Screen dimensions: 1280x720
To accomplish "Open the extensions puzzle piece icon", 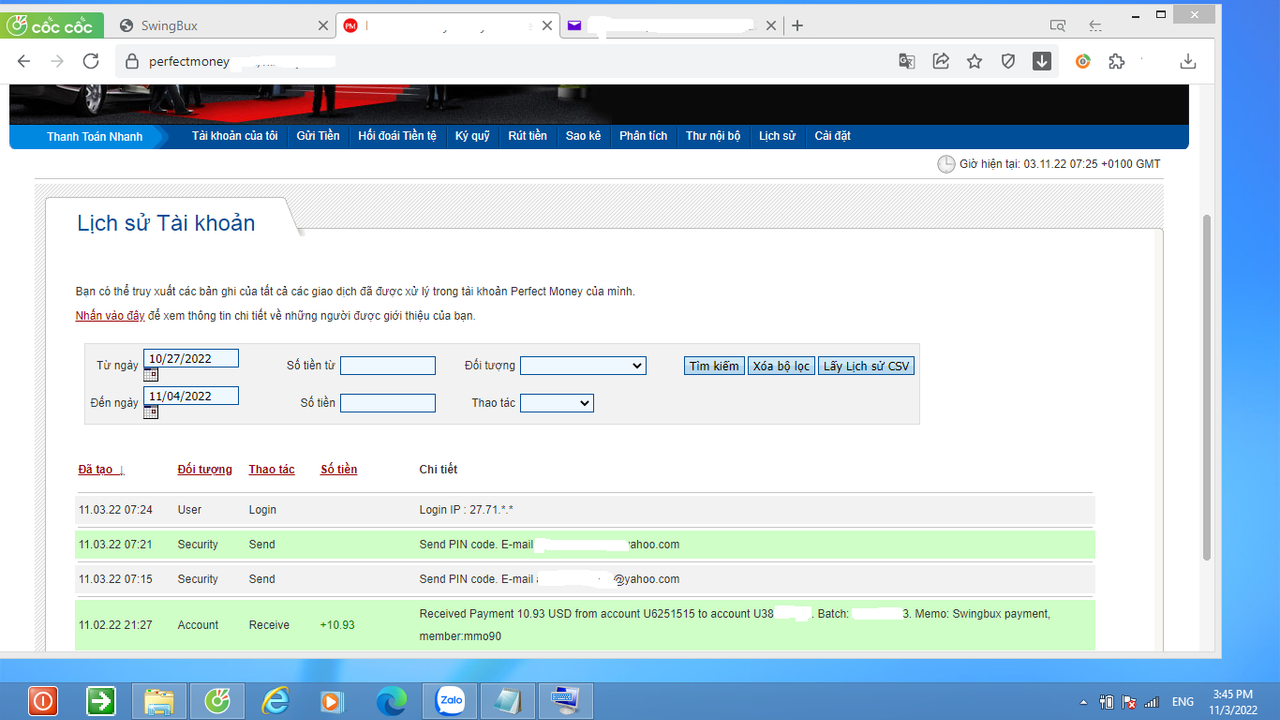I will [1117, 61].
